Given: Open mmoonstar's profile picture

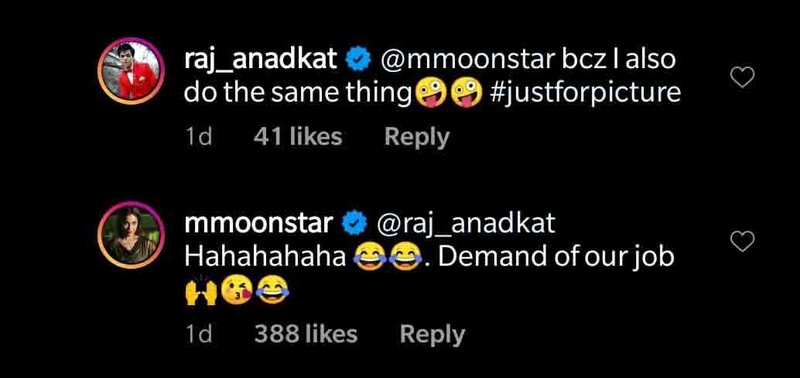Looking at the screenshot, I should click(131, 235).
